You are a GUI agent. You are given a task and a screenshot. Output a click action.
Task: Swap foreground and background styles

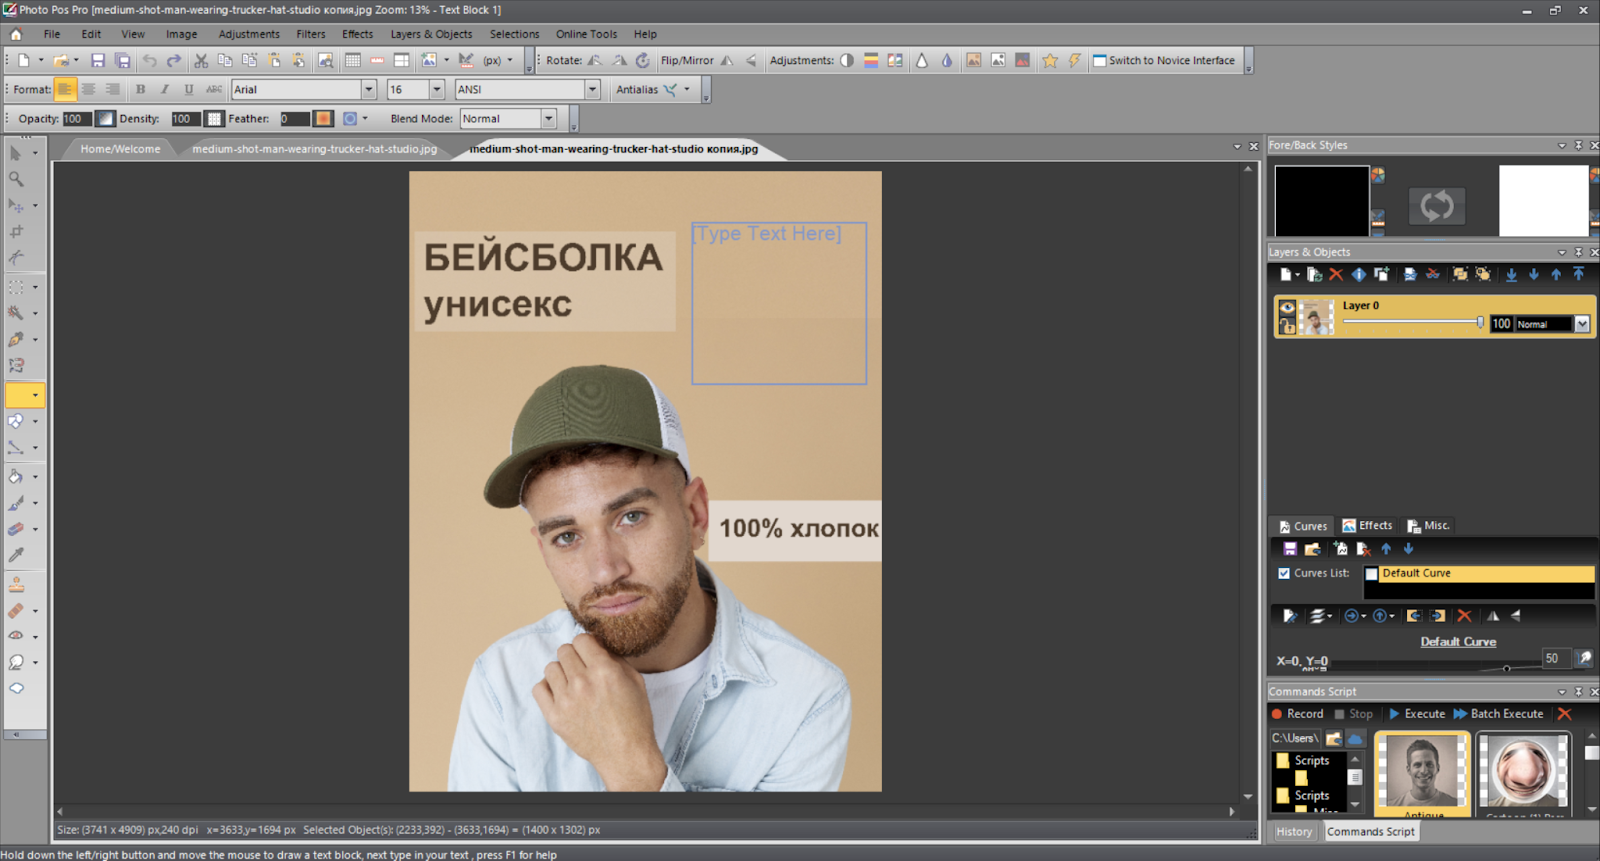[x=1436, y=206]
